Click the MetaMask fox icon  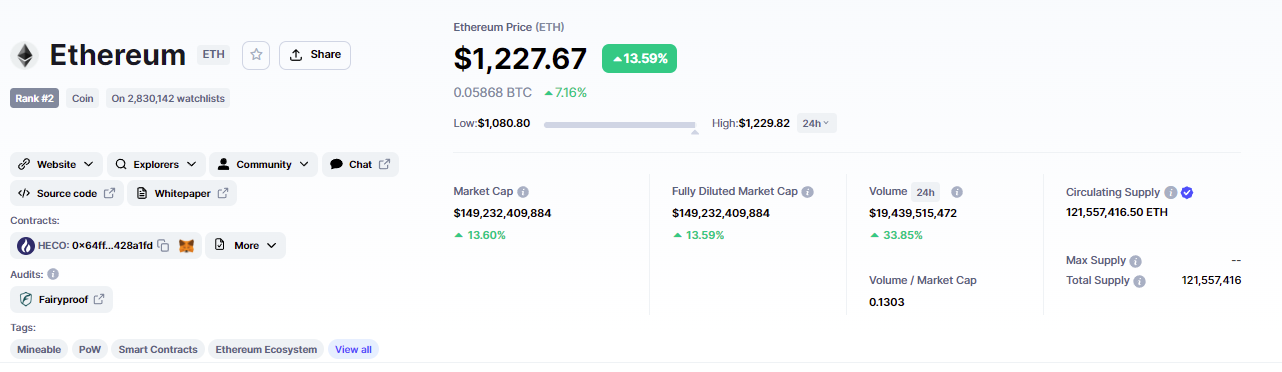coord(186,245)
